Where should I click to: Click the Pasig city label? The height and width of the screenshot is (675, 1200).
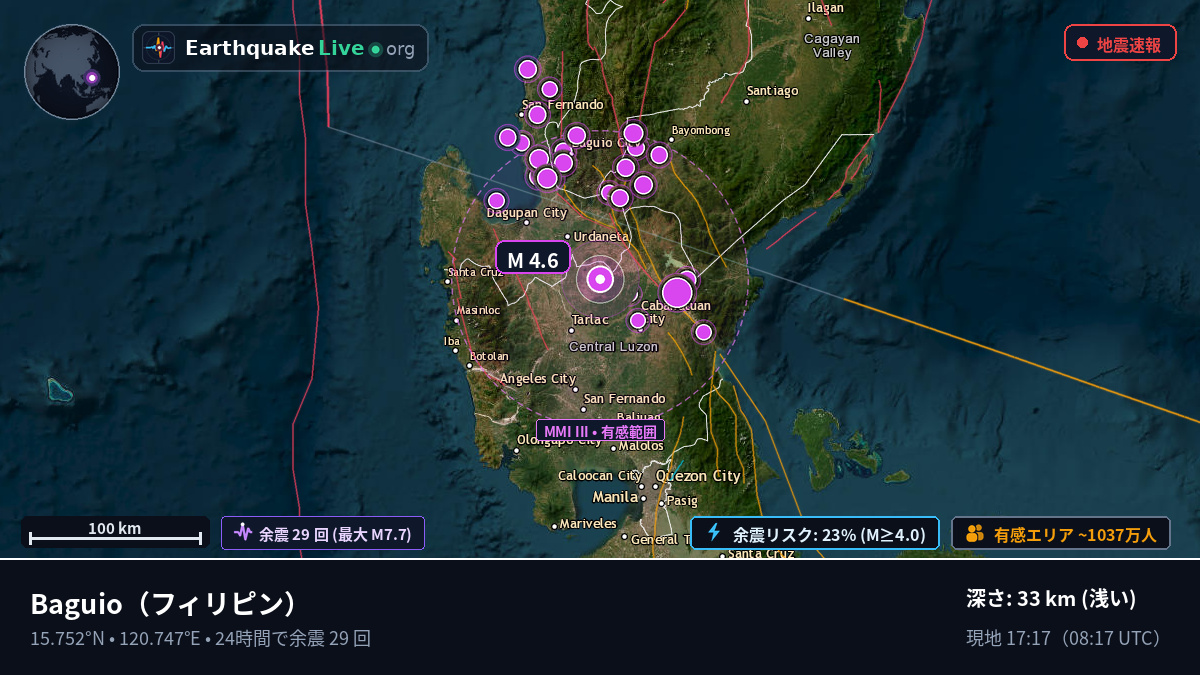click(x=682, y=500)
